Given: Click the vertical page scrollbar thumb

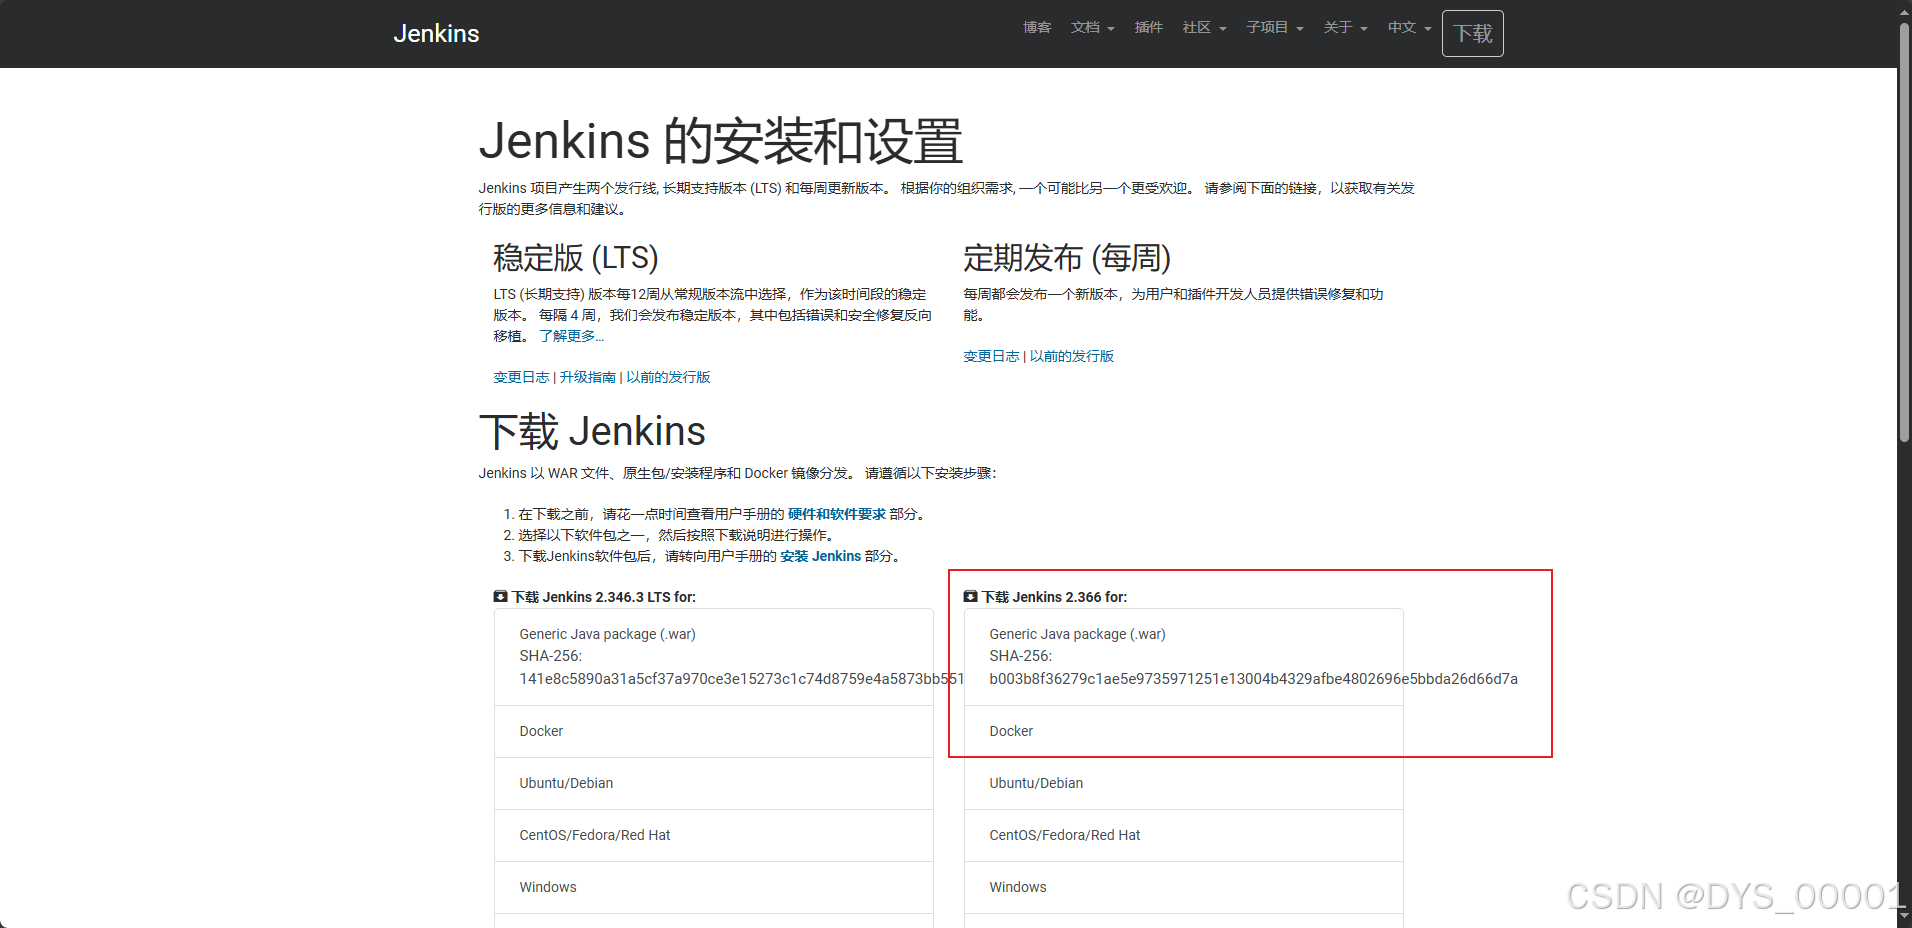Looking at the screenshot, I should (1904, 230).
